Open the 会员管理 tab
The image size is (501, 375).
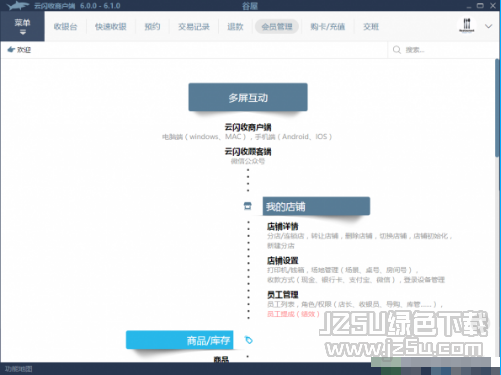[x=277, y=27]
